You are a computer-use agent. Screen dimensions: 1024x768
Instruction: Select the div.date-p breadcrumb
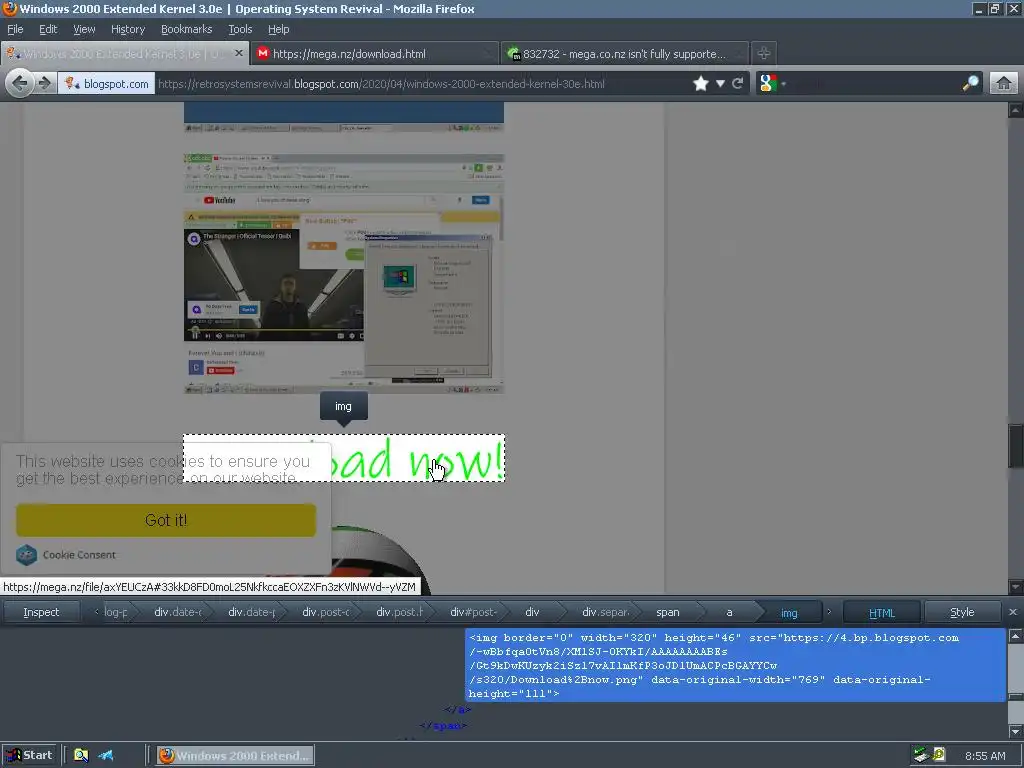[x=251, y=613]
